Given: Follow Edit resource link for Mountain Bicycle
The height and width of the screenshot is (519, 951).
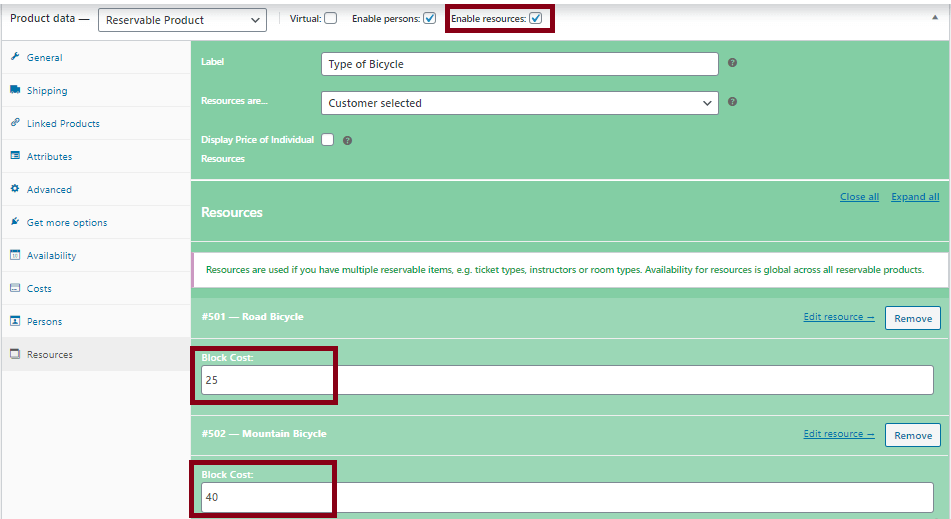Looking at the screenshot, I should point(838,434).
